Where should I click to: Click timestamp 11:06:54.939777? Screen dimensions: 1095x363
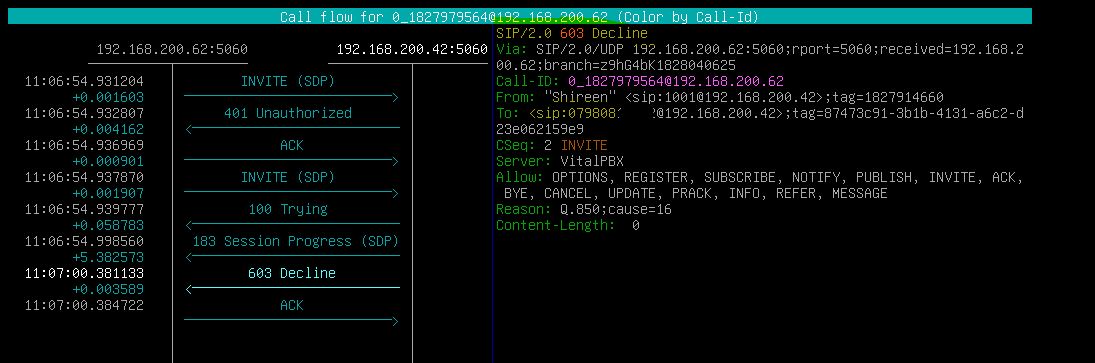pos(84,209)
